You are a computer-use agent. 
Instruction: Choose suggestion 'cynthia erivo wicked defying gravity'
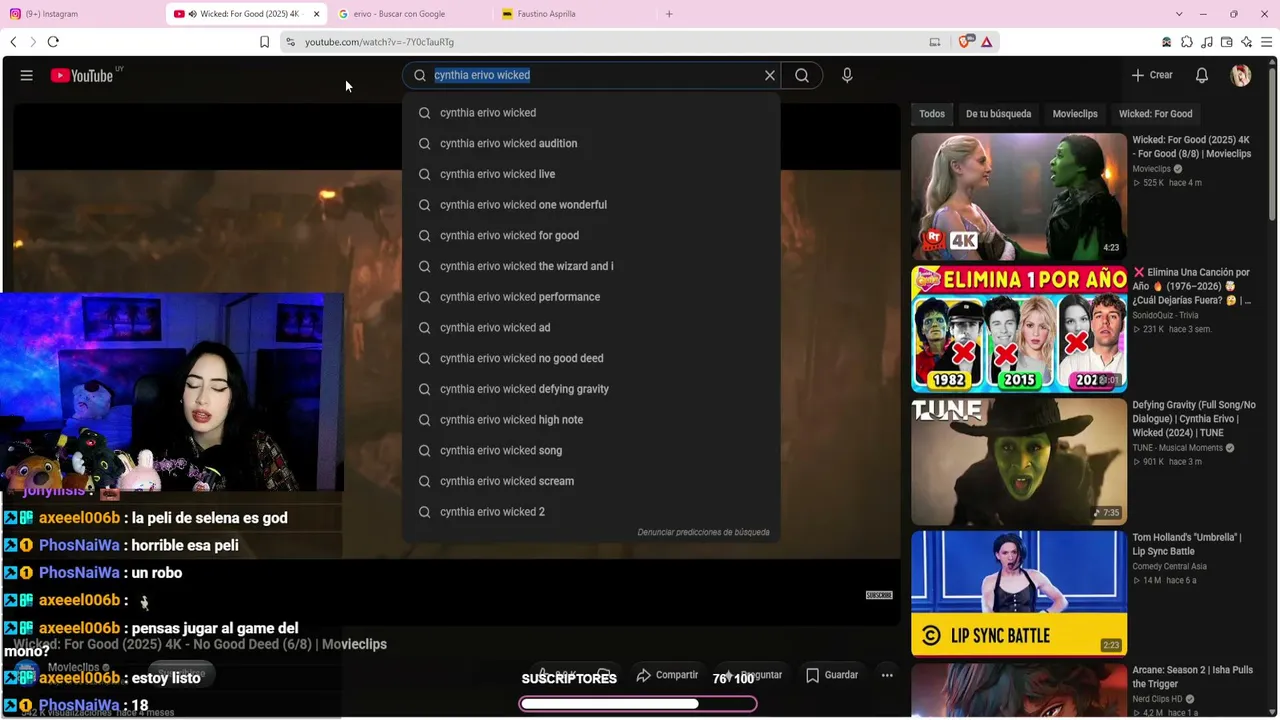(x=591, y=389)
